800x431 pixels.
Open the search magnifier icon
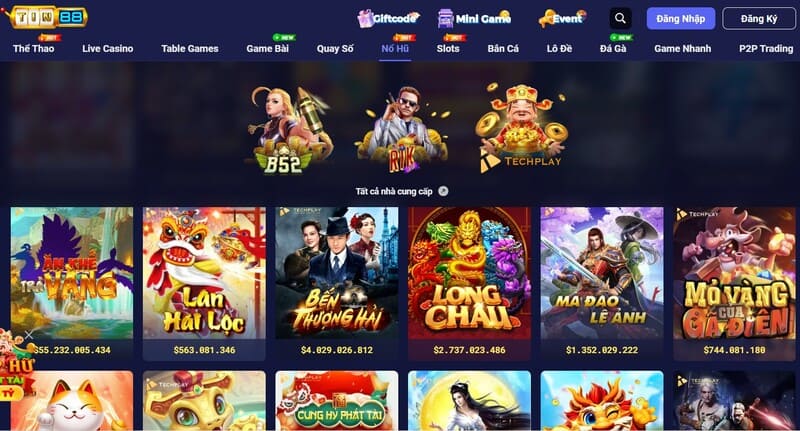click(x=620, y=18)
